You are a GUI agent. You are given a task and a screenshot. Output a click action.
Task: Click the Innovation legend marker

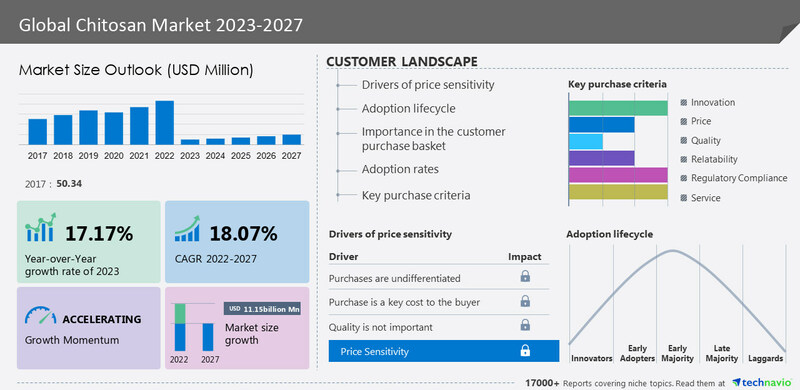[x=684, y=103]
